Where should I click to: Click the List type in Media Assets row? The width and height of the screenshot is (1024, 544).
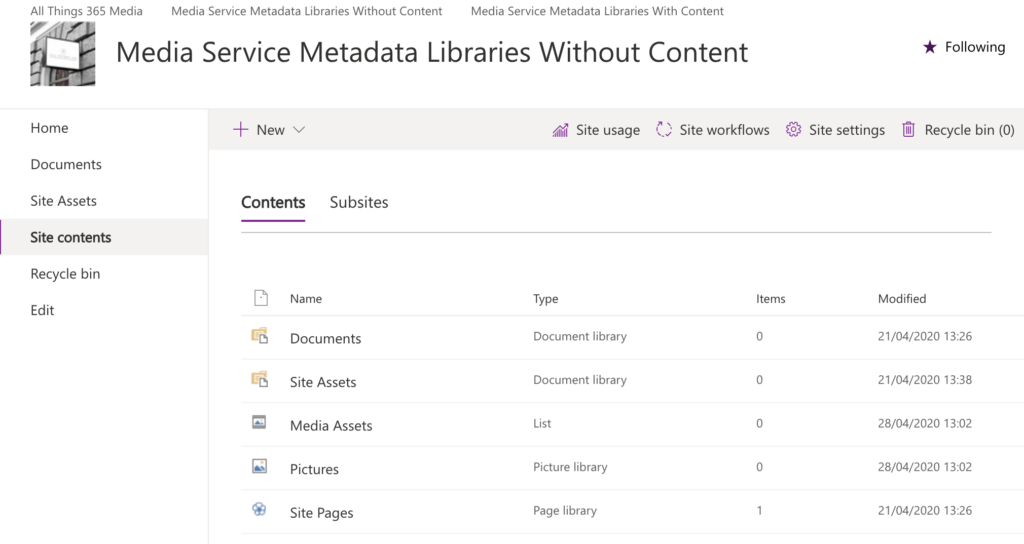tap(542, 423)
